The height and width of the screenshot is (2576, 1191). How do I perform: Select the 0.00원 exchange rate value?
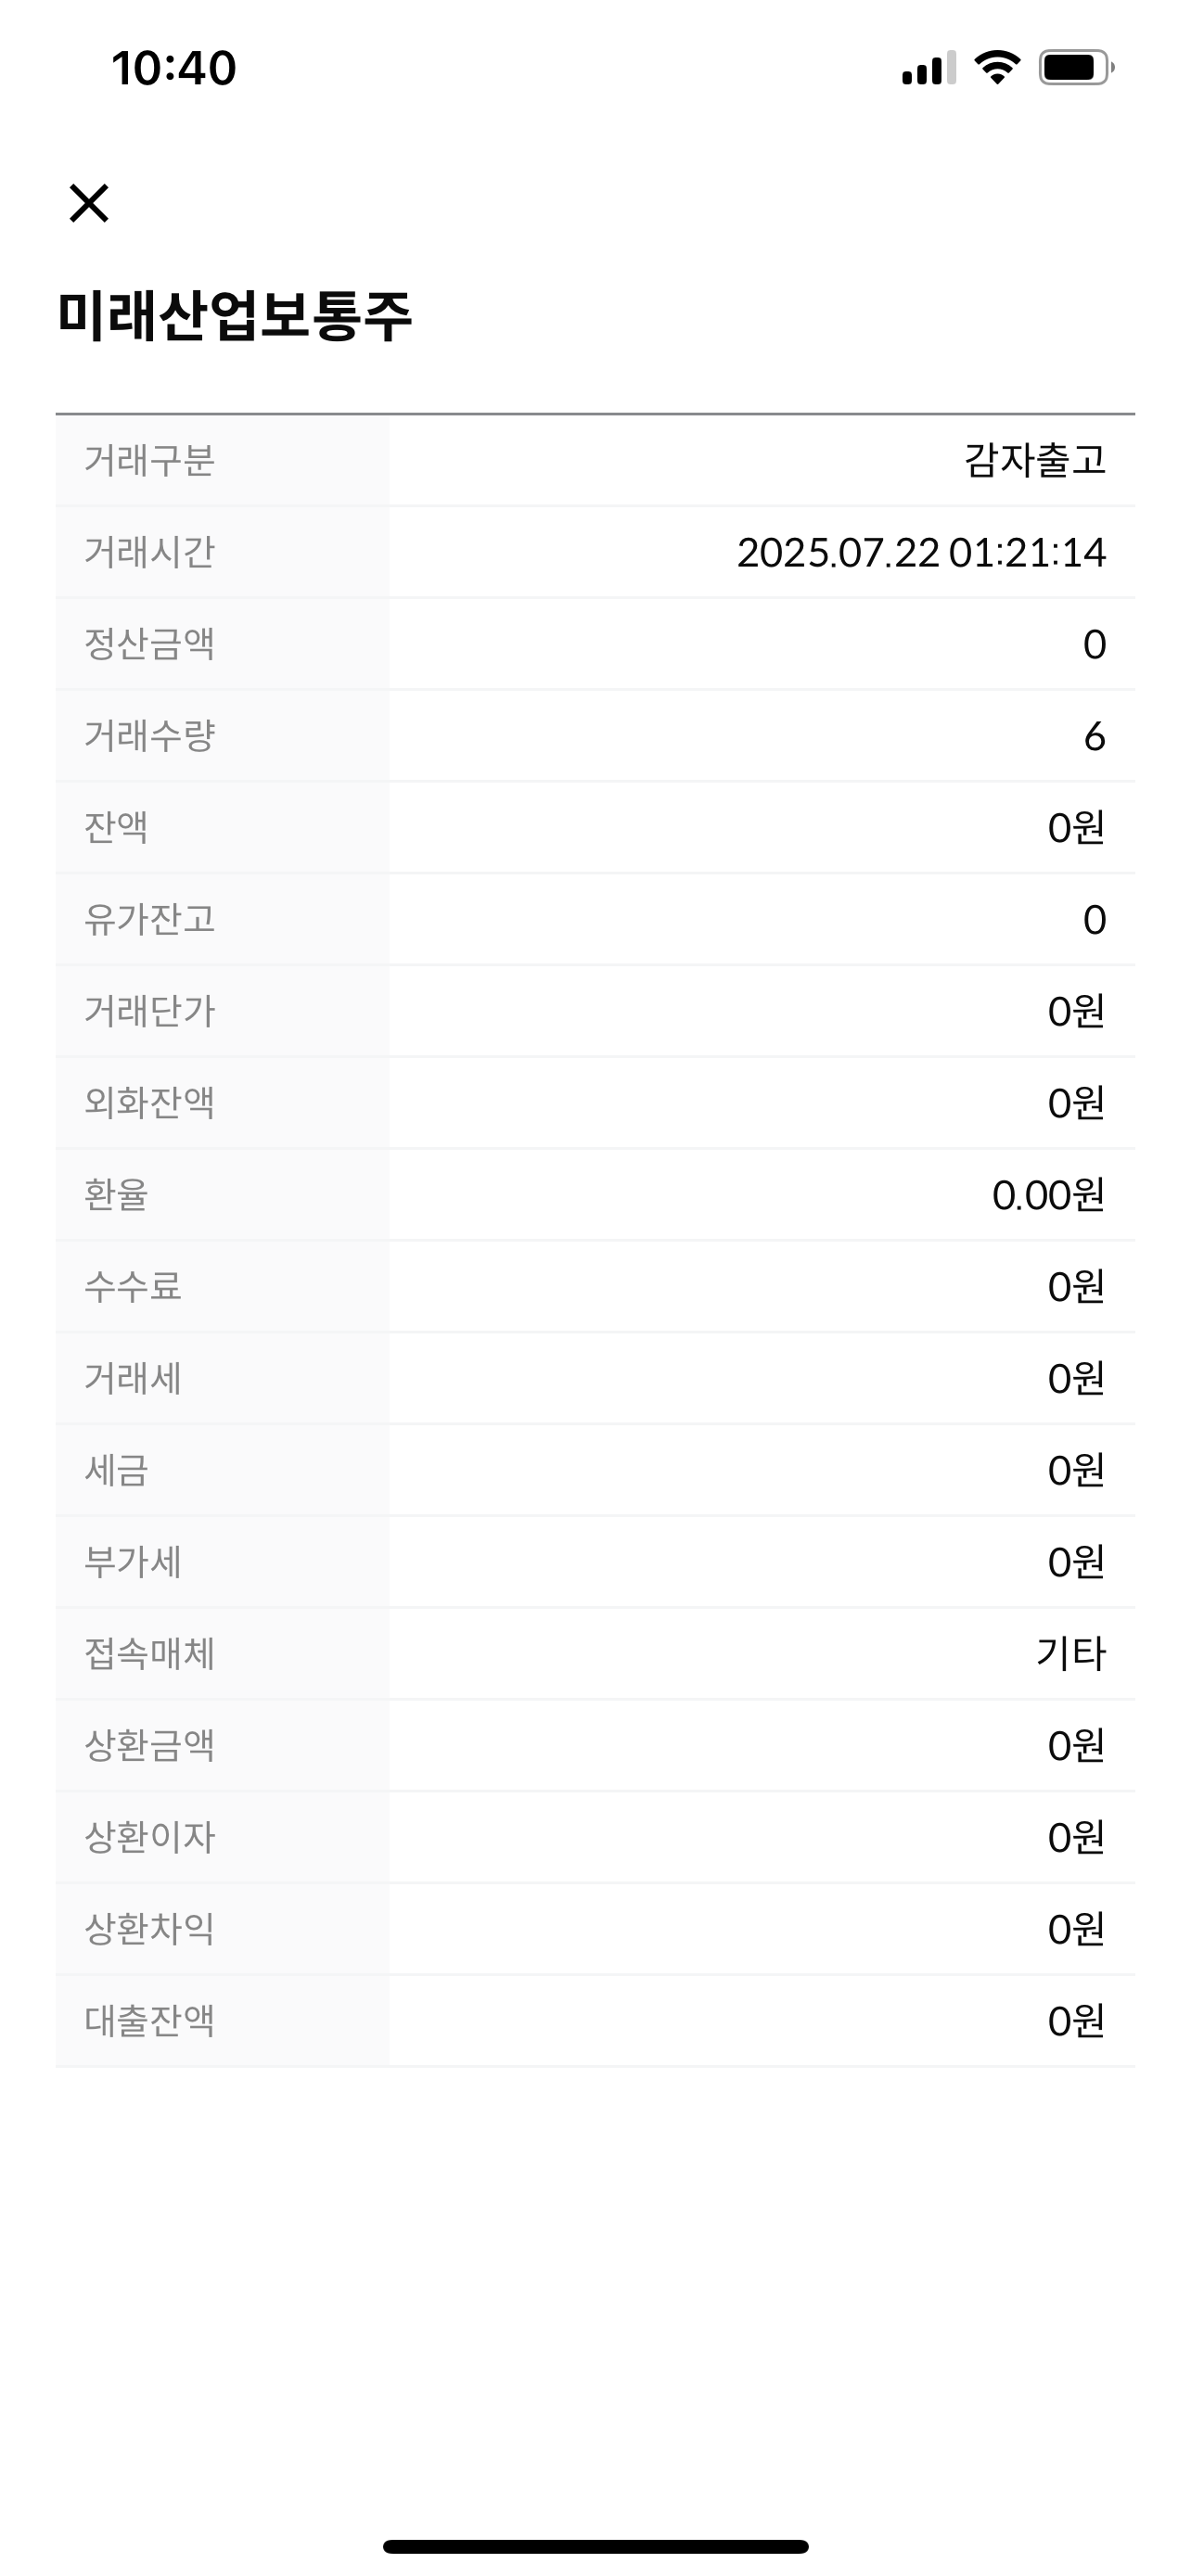(1048, 1196)
